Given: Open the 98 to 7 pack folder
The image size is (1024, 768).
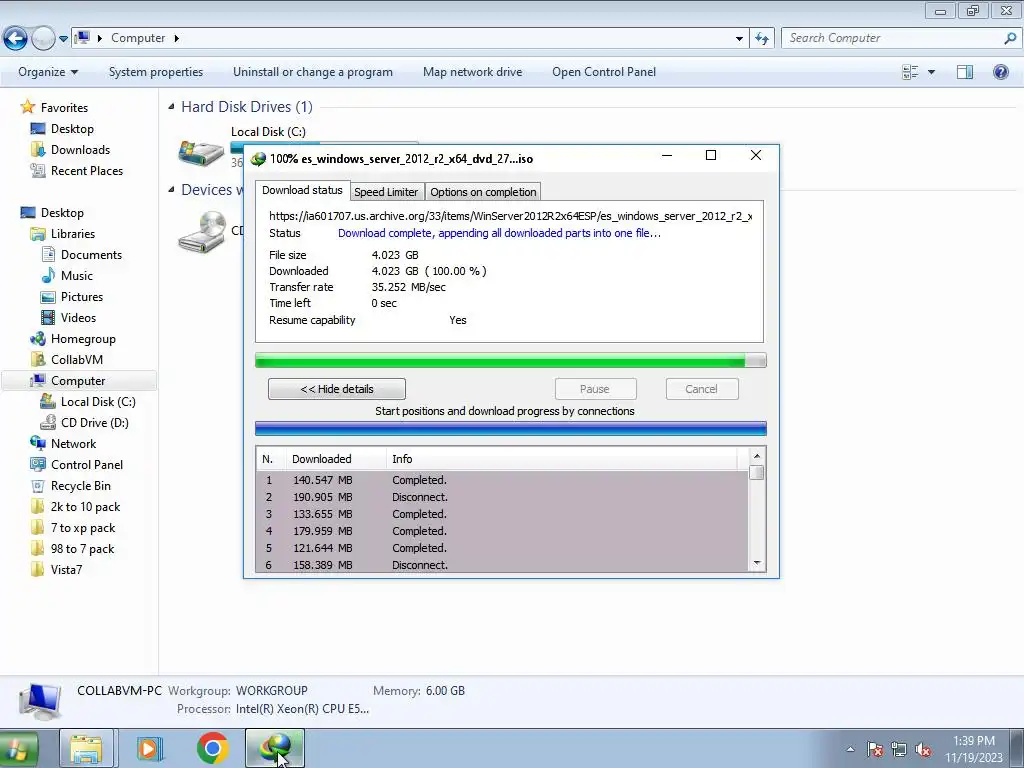Looking at the screenshot, I should [72, 549].
